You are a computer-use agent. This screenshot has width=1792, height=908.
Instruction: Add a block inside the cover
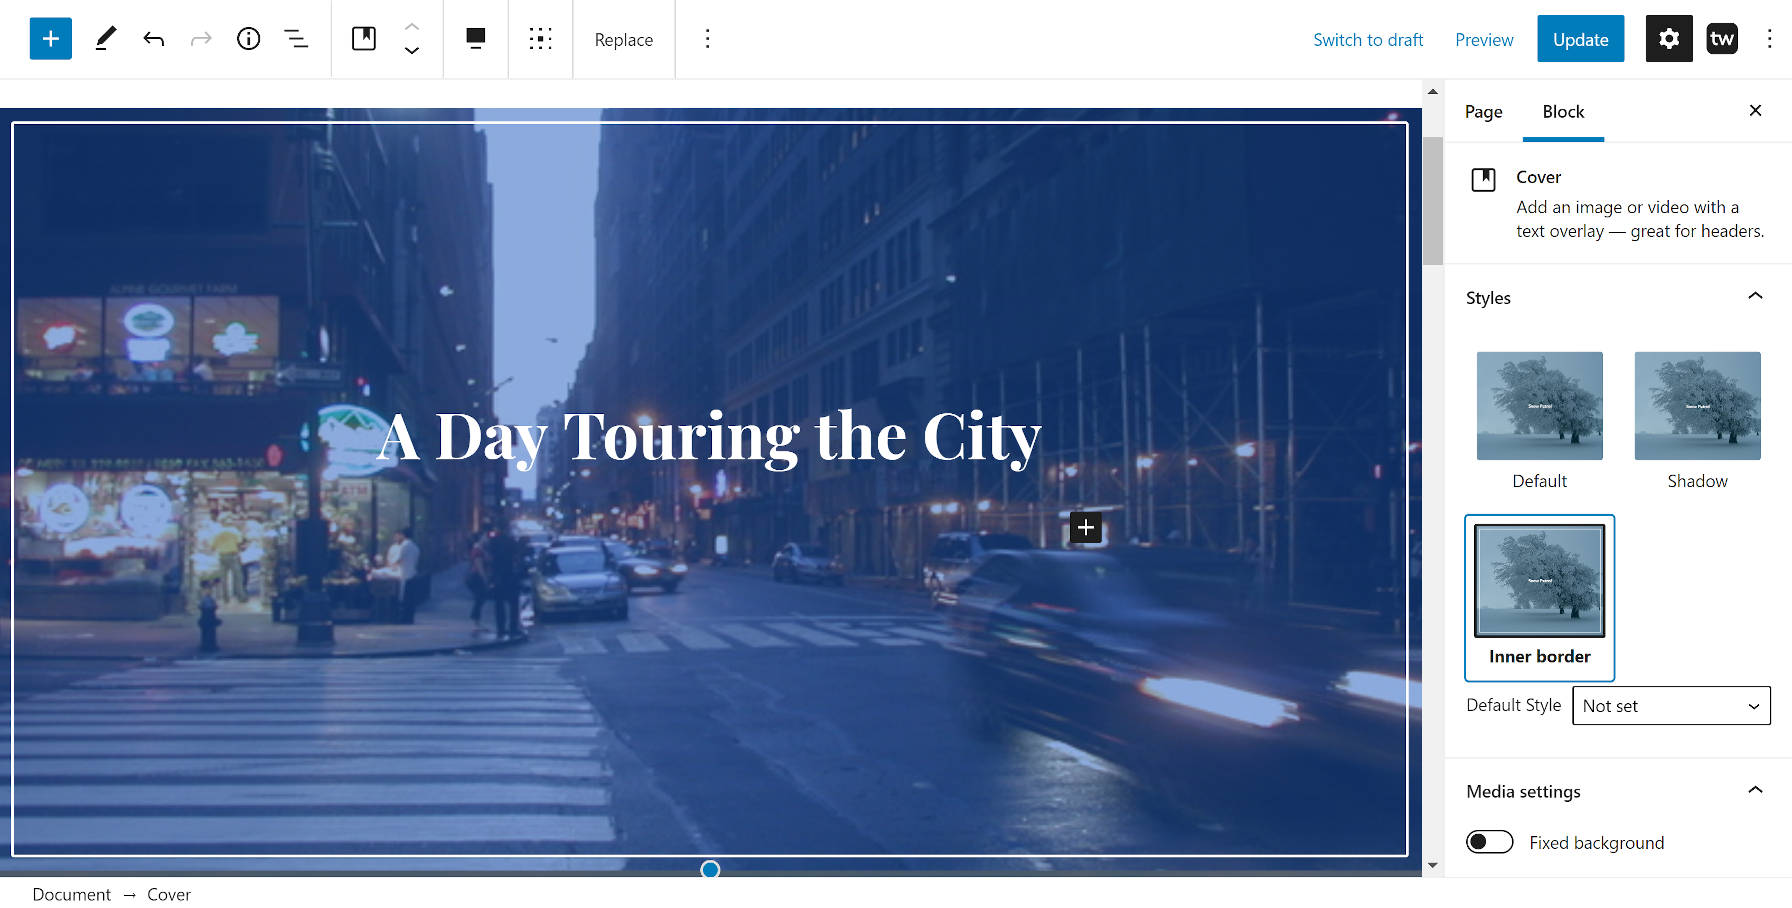tap(1085, 527)
